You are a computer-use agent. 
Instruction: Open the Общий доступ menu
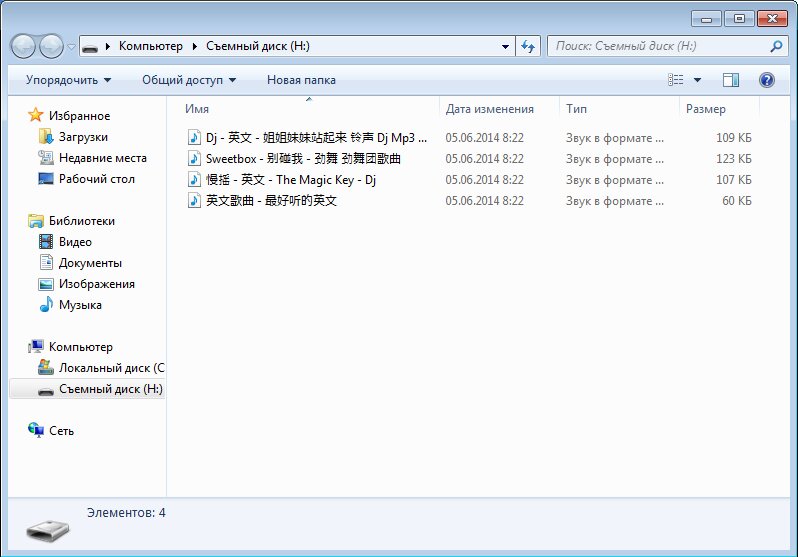click(189, 80)
